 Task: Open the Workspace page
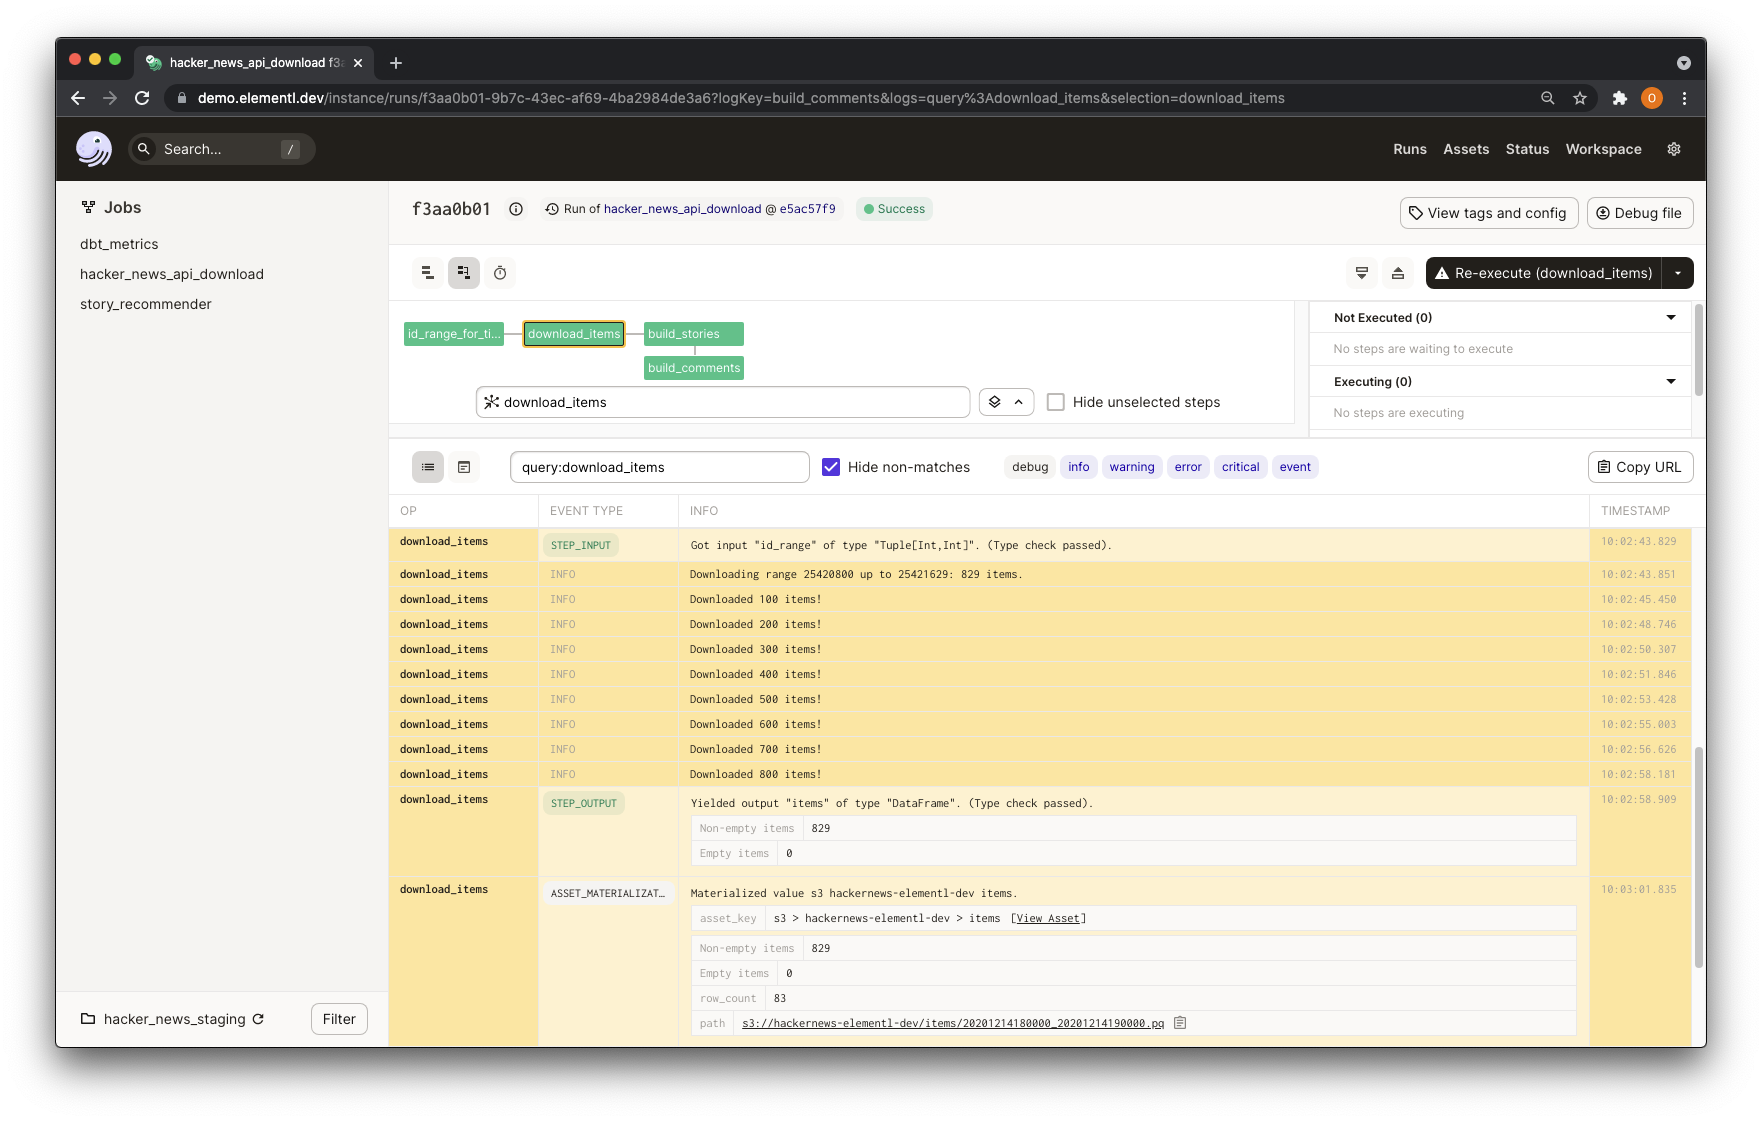[1604, 149]
